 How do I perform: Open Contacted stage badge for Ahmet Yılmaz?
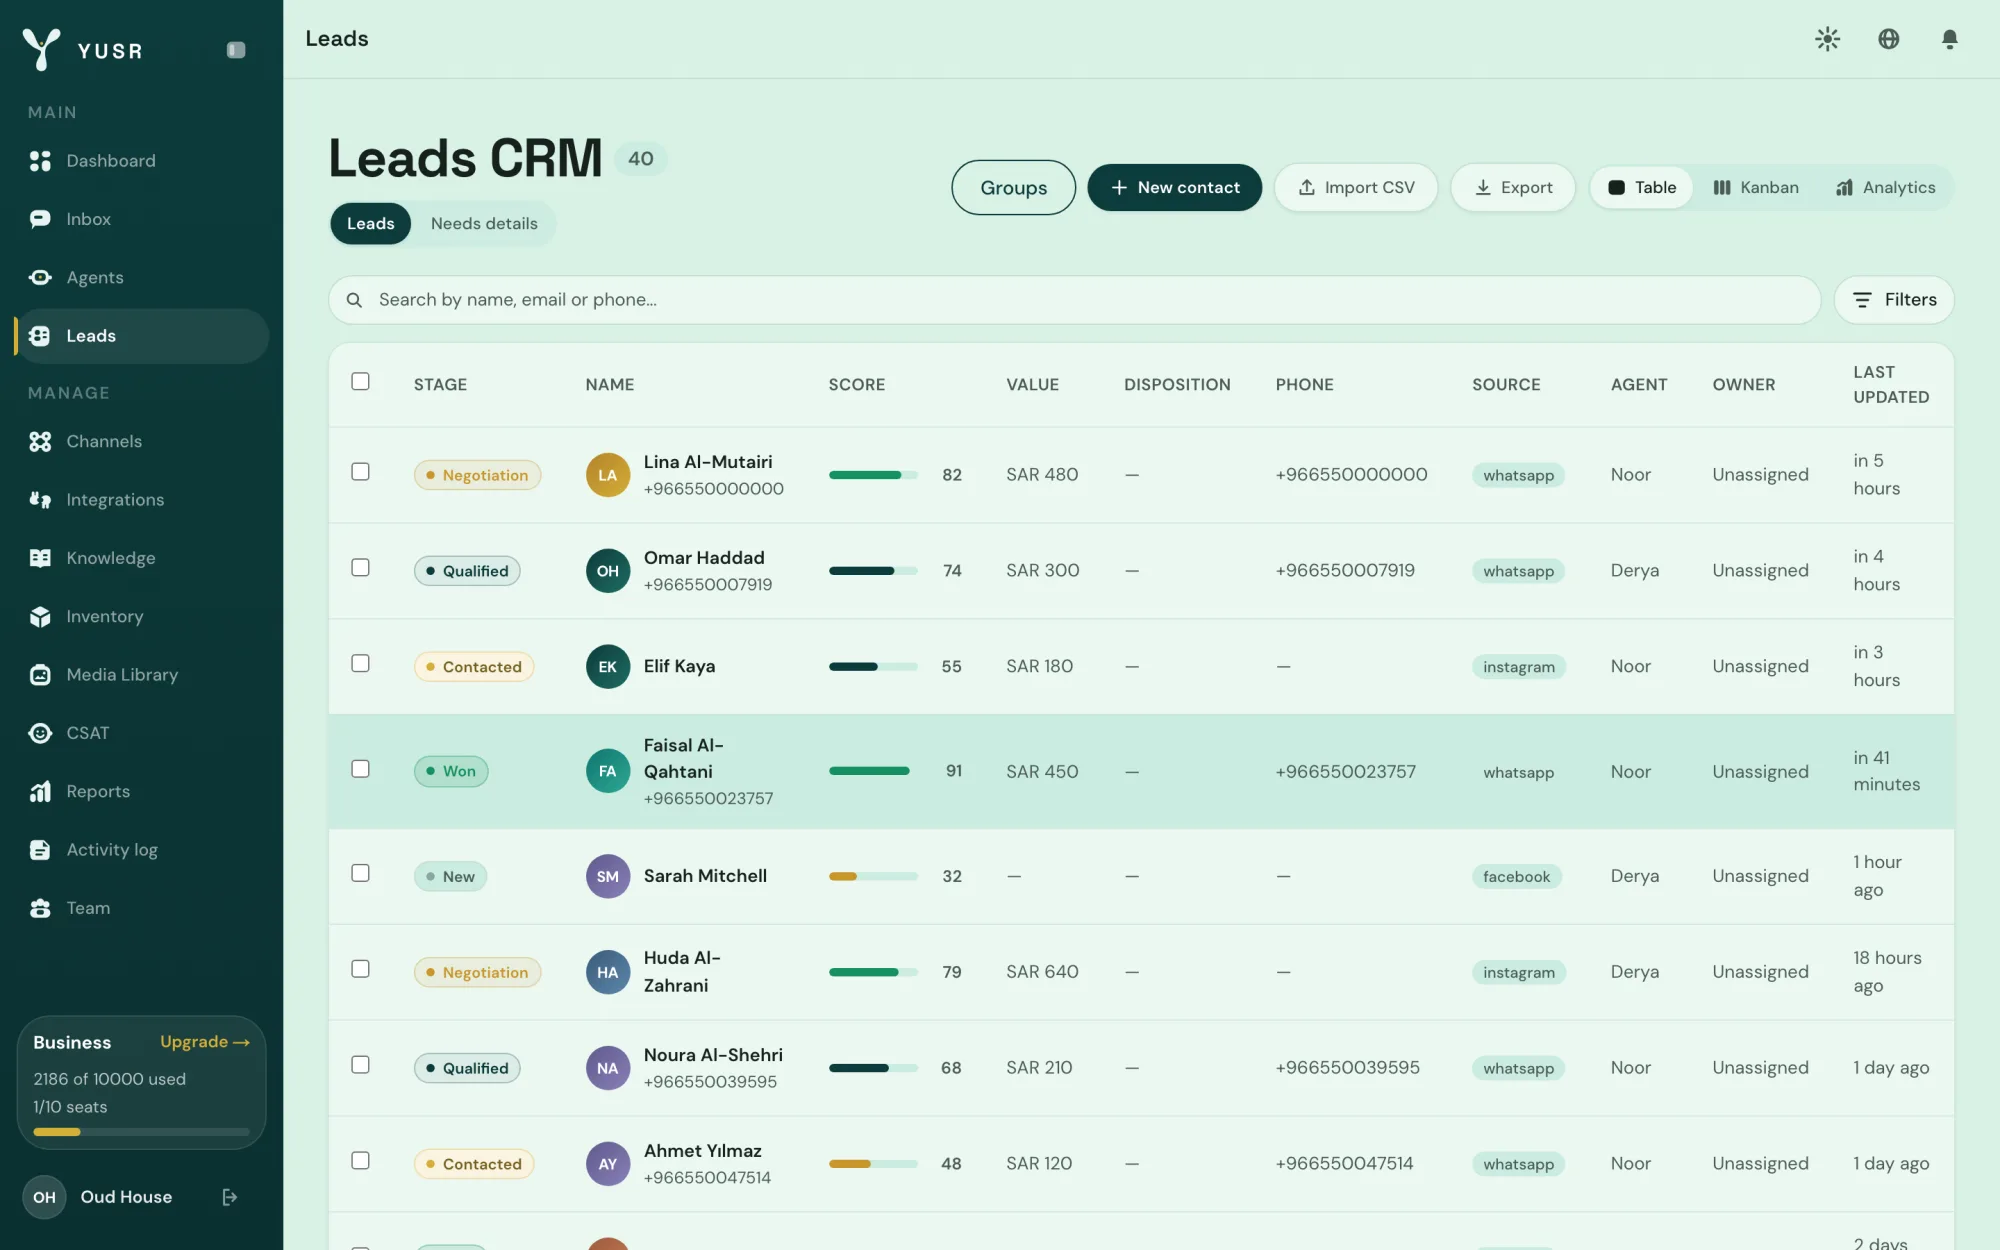click(474, 1164)
